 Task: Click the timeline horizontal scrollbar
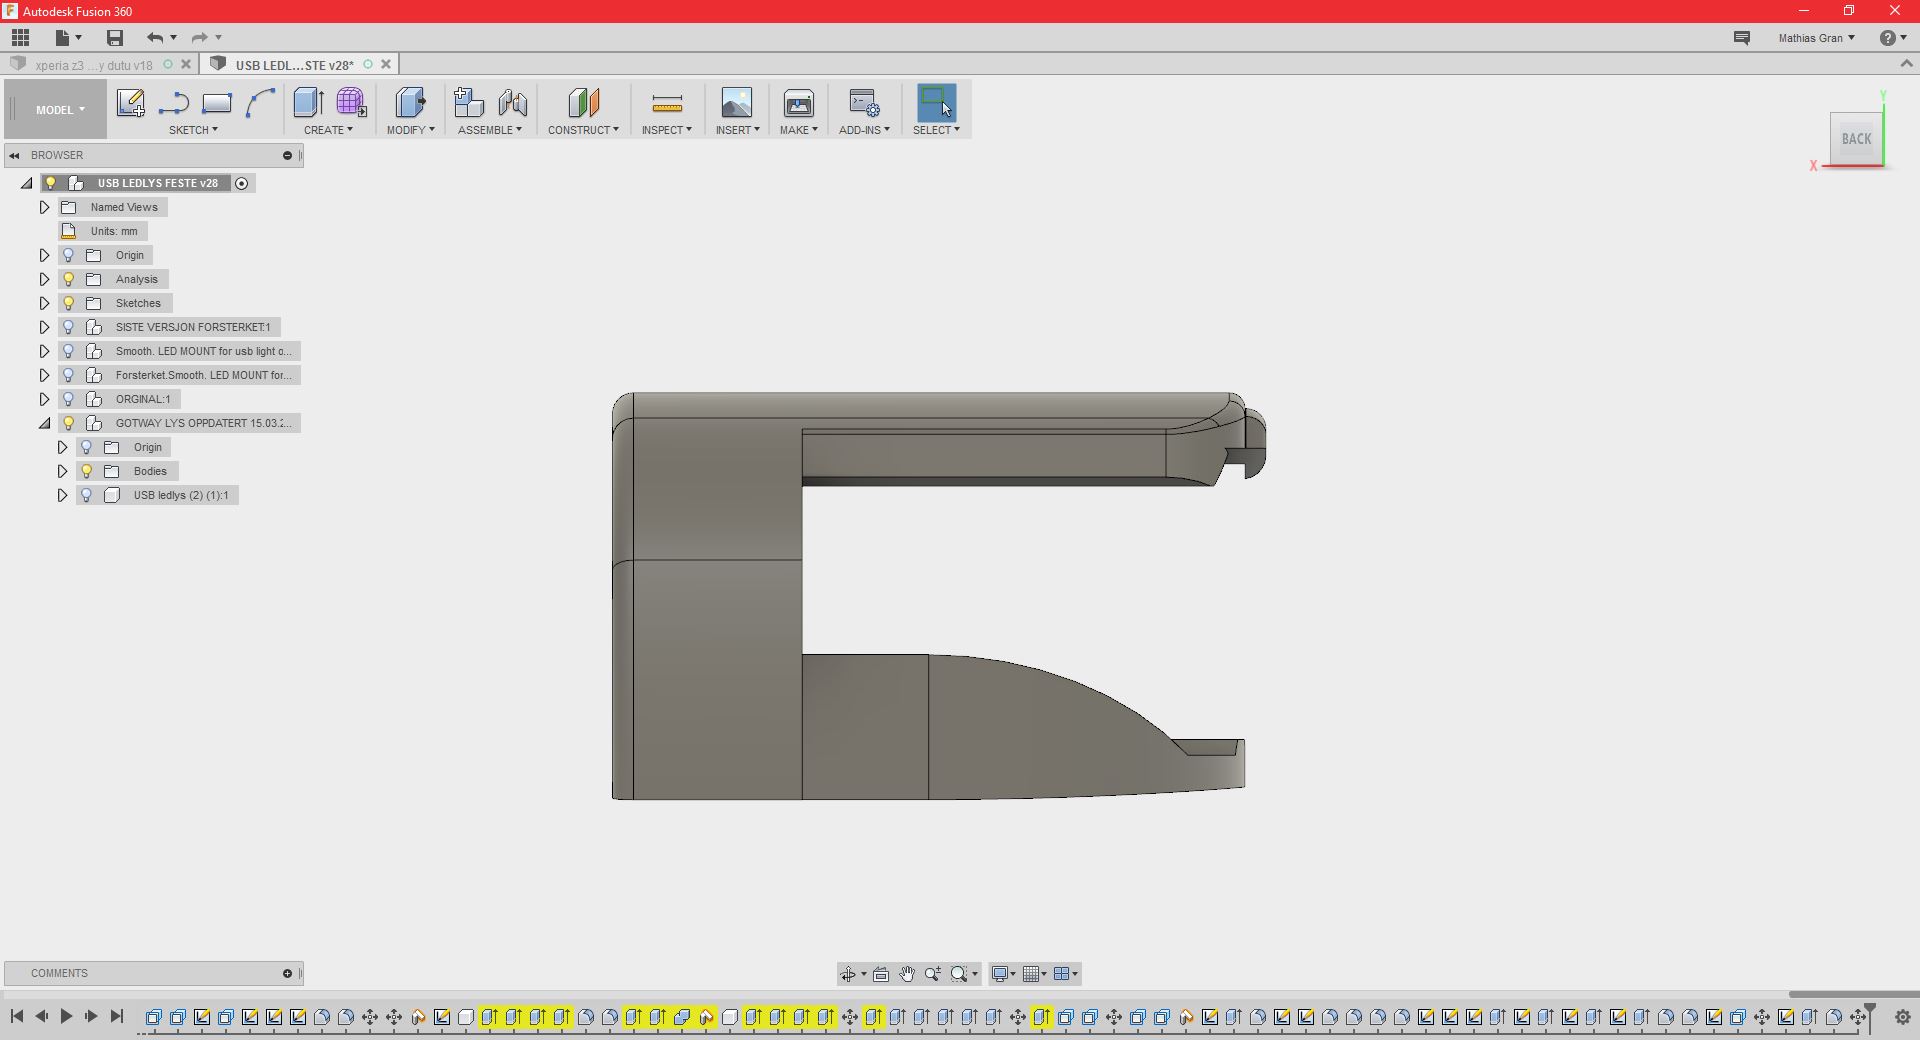tap(1853, 994)
